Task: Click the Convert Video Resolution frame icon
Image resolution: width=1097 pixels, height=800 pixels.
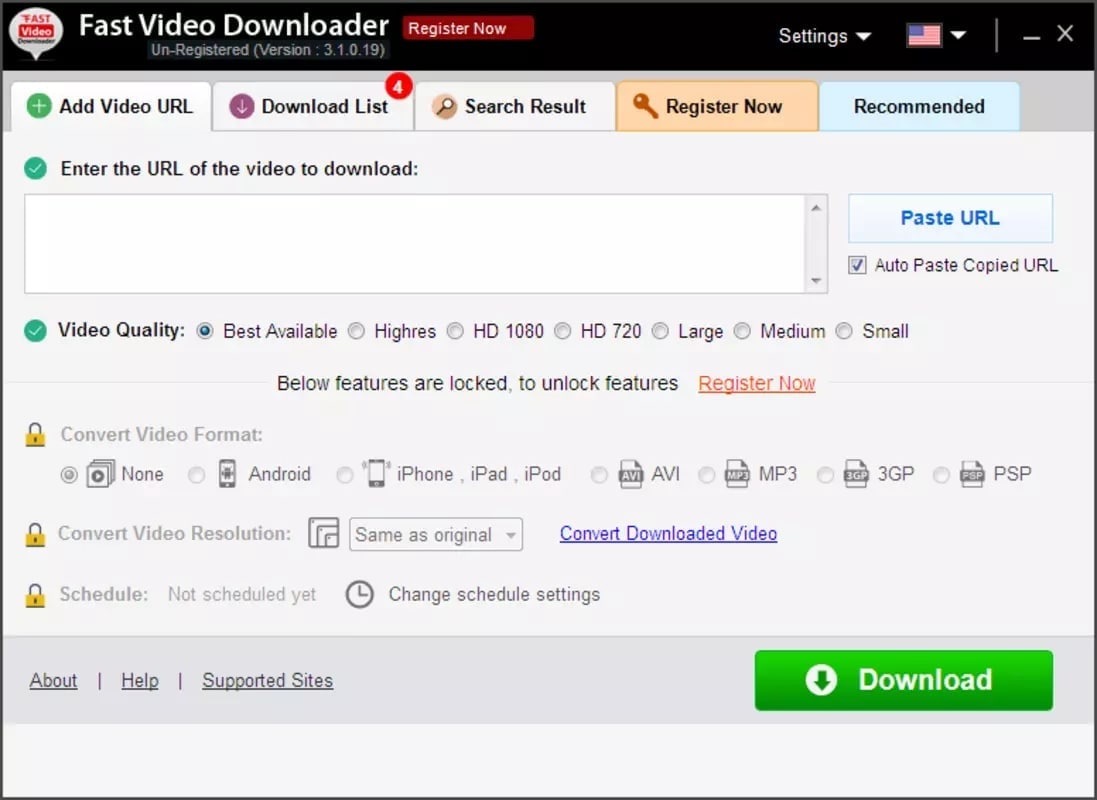Action: coord(324,534)
